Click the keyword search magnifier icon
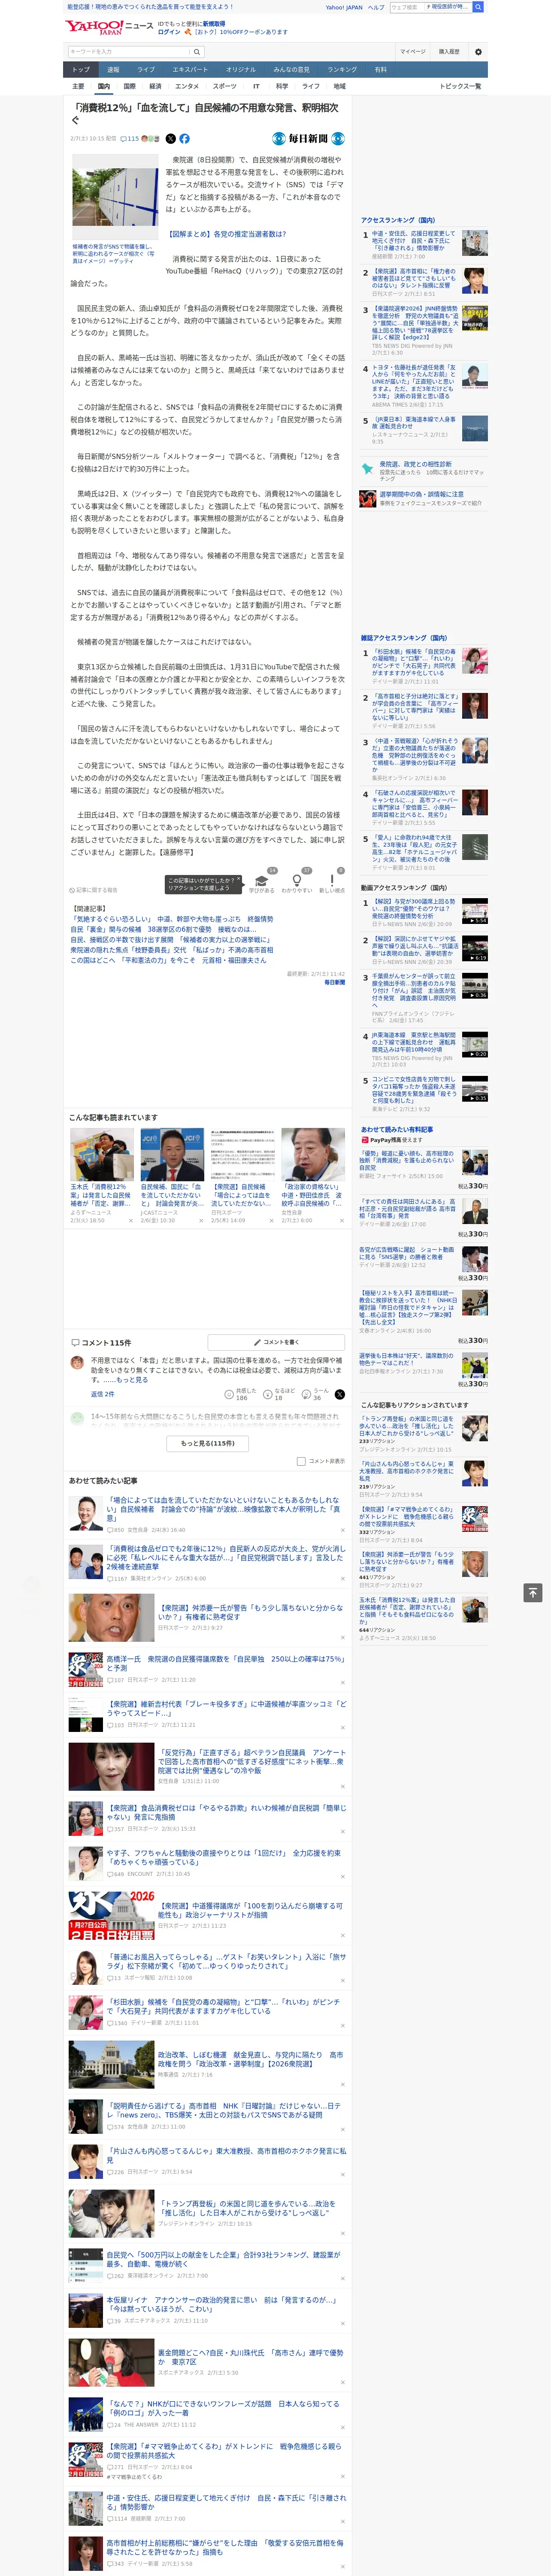 197,52
